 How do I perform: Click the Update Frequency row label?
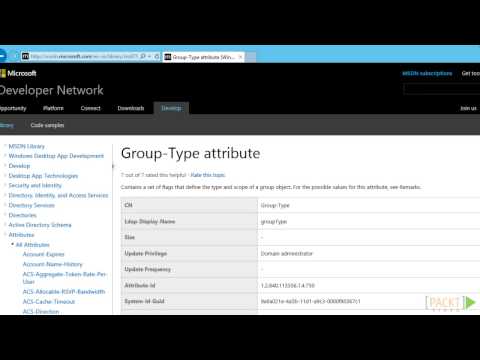tap(148, 270)
